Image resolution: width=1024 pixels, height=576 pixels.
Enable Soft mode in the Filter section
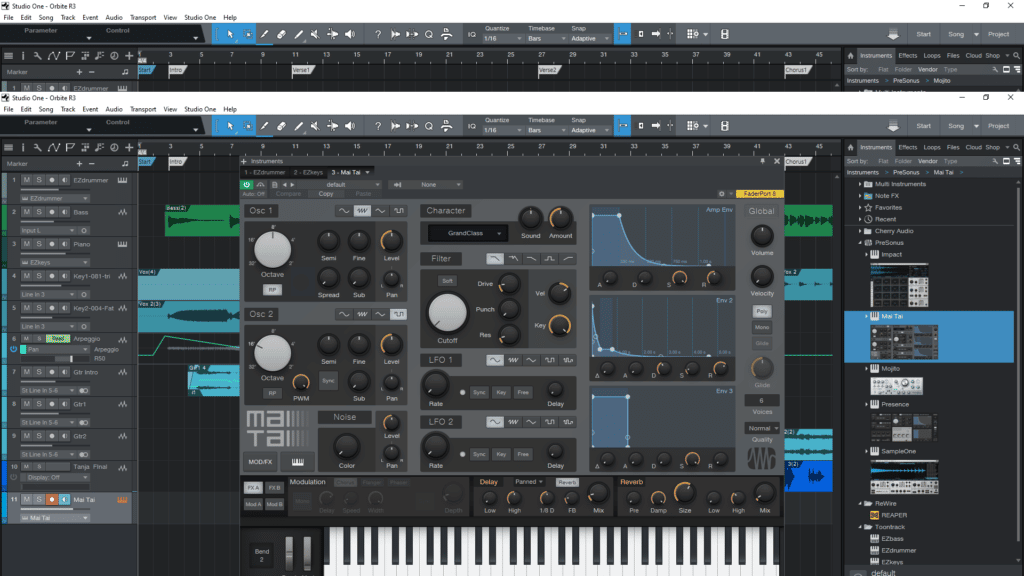[x=447, y=281]
